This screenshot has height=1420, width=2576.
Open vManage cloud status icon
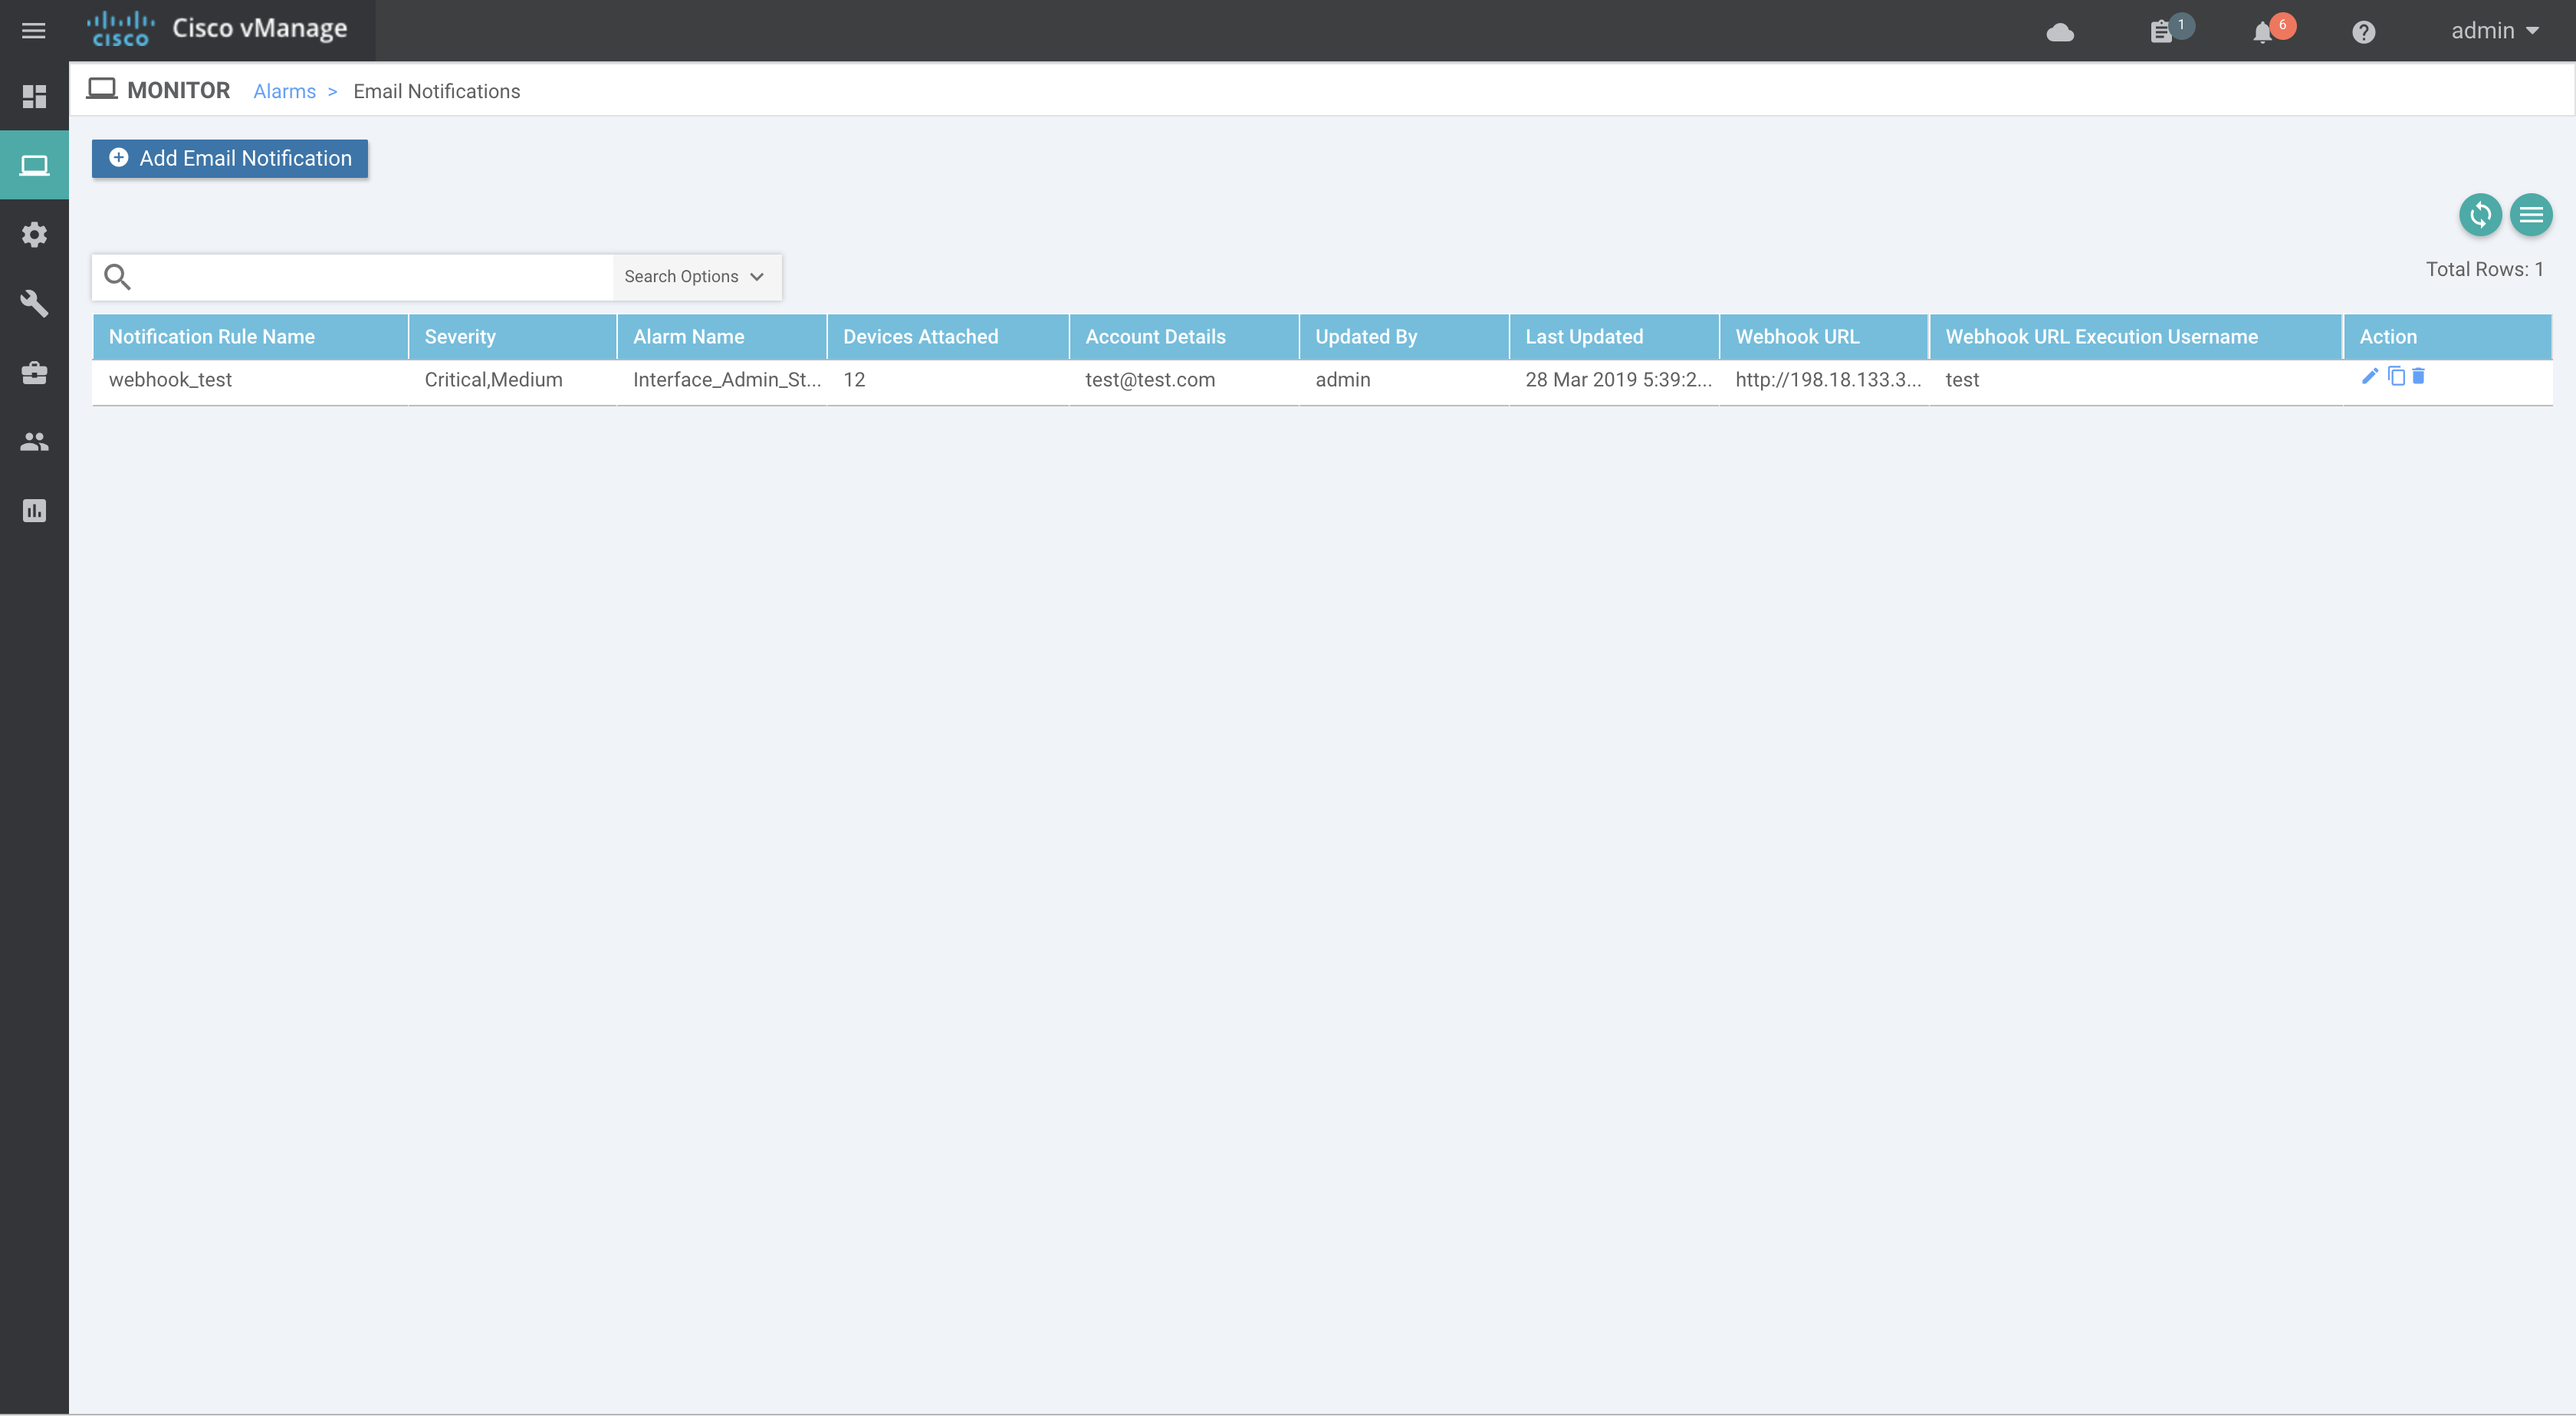[2061, 31]
